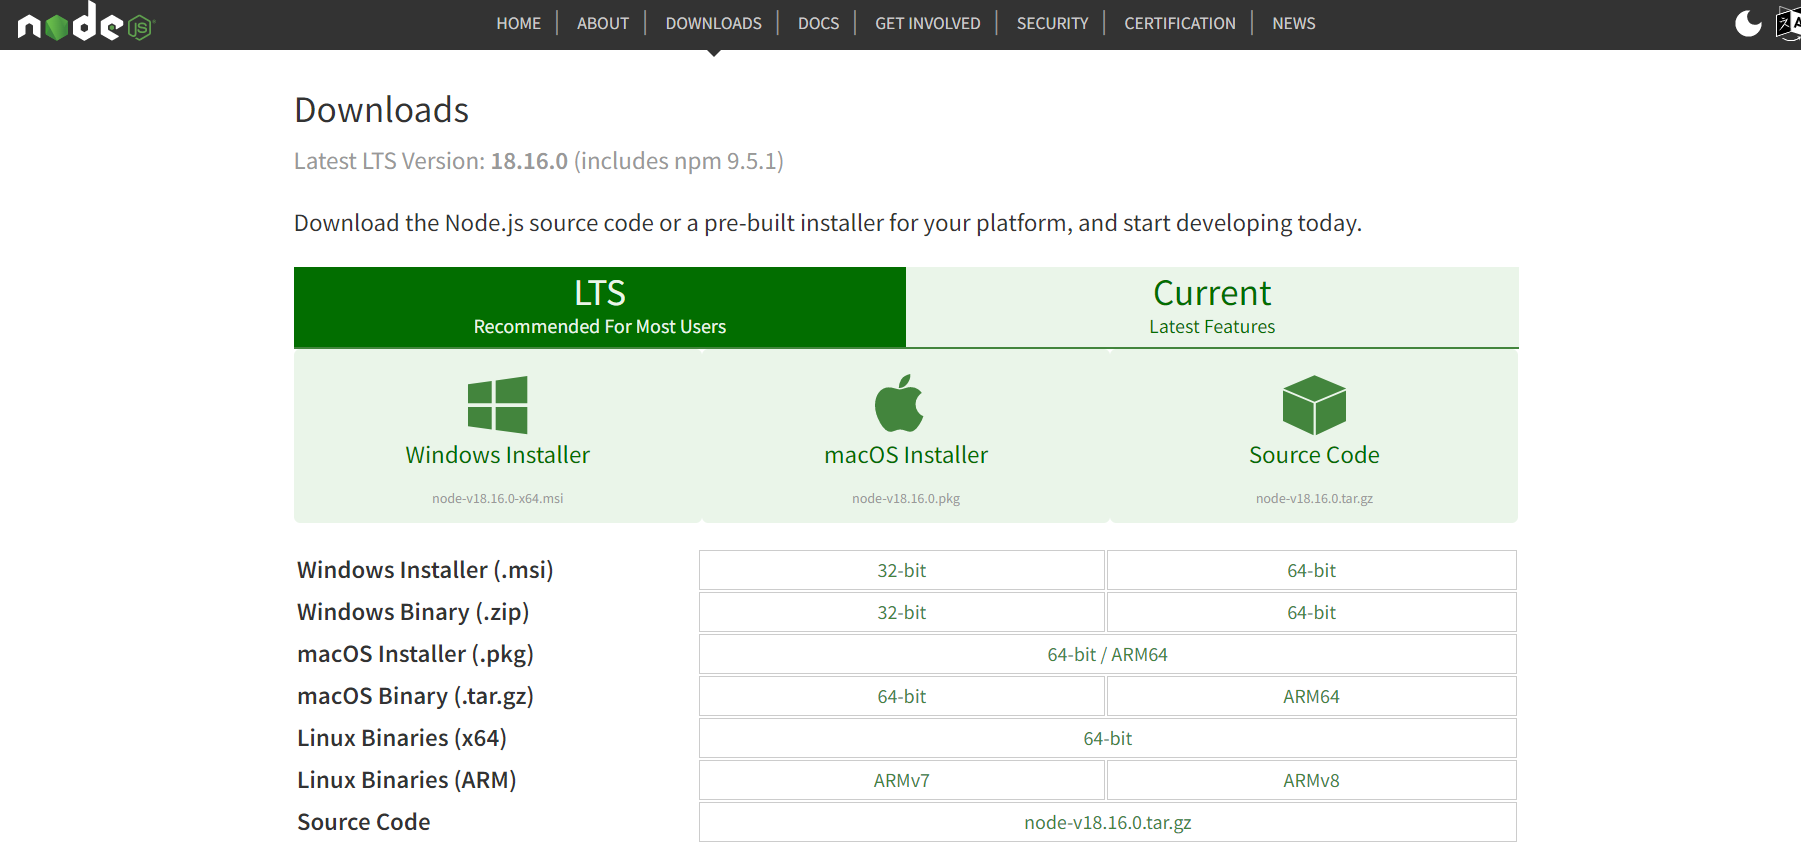The height and width of the screenshot is (852, 1801).
Task: Open CERTIFICATION link in navbar
Action: [x=1179, y=23]
